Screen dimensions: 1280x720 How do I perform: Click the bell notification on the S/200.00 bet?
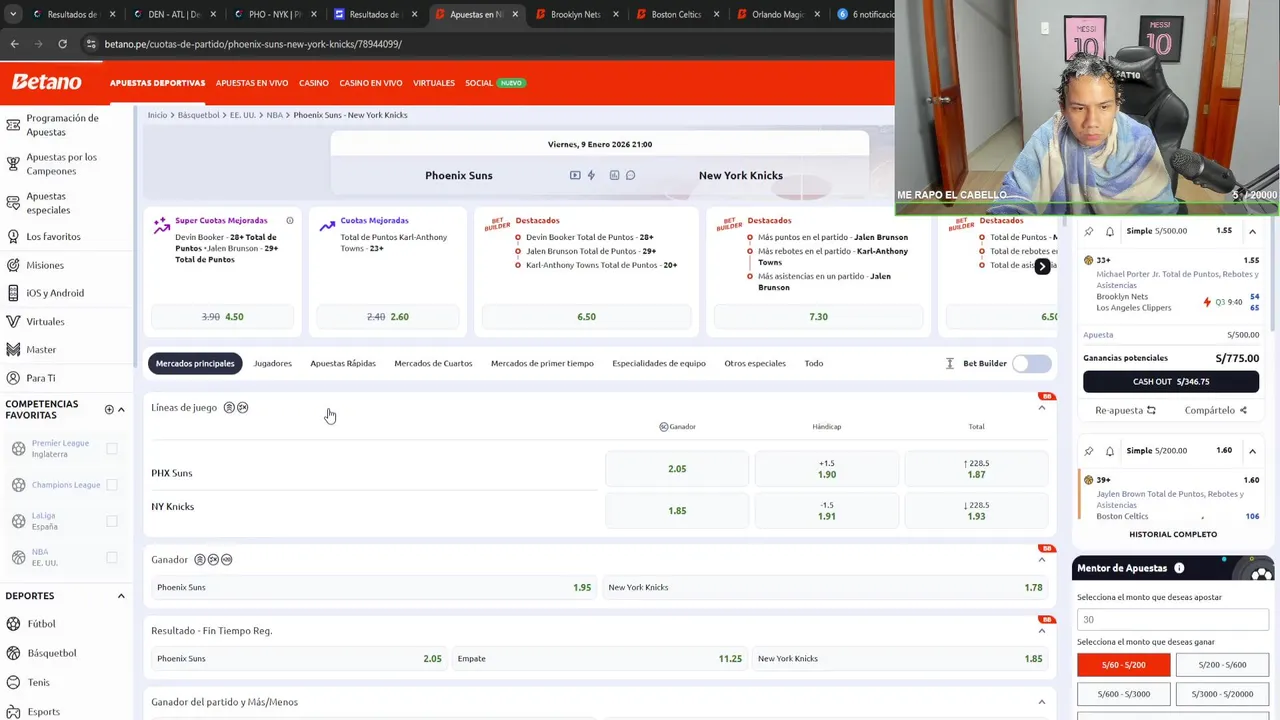click(1110, 451)
